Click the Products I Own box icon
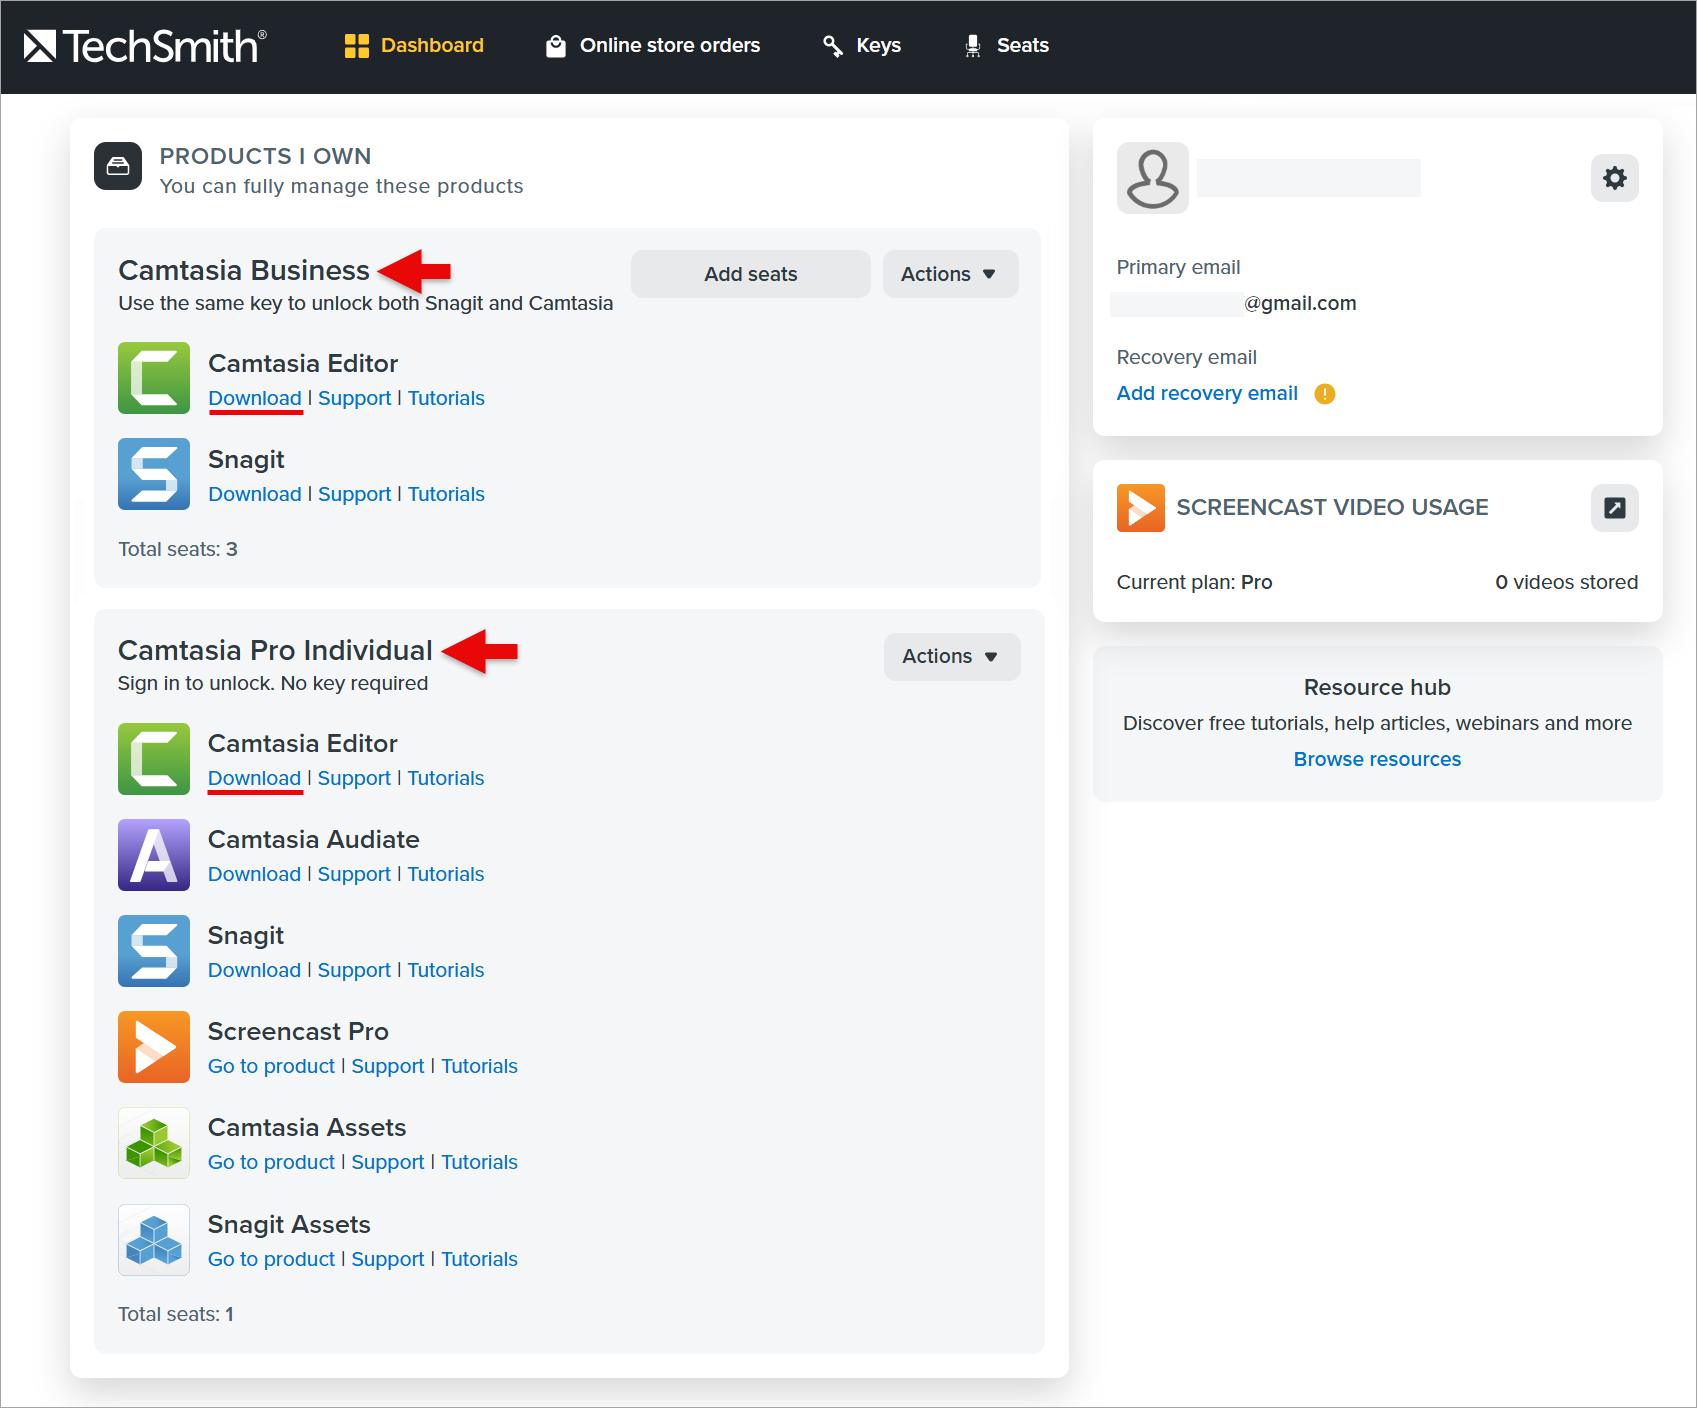The image size is (1697, 1408). coord(118,166)
